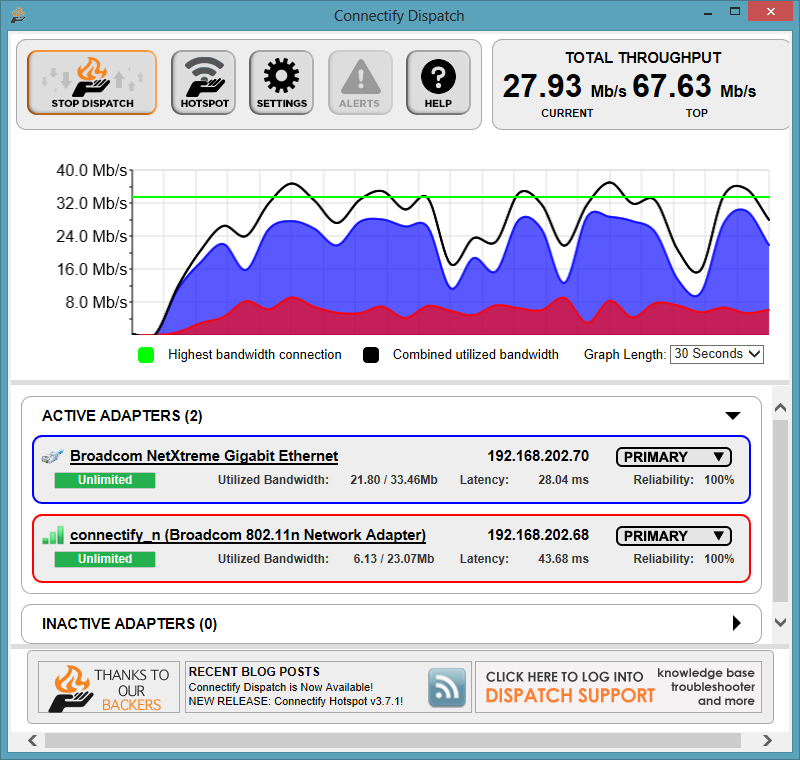
Task: Click the RSS feed icon
Action: point(447,688)
